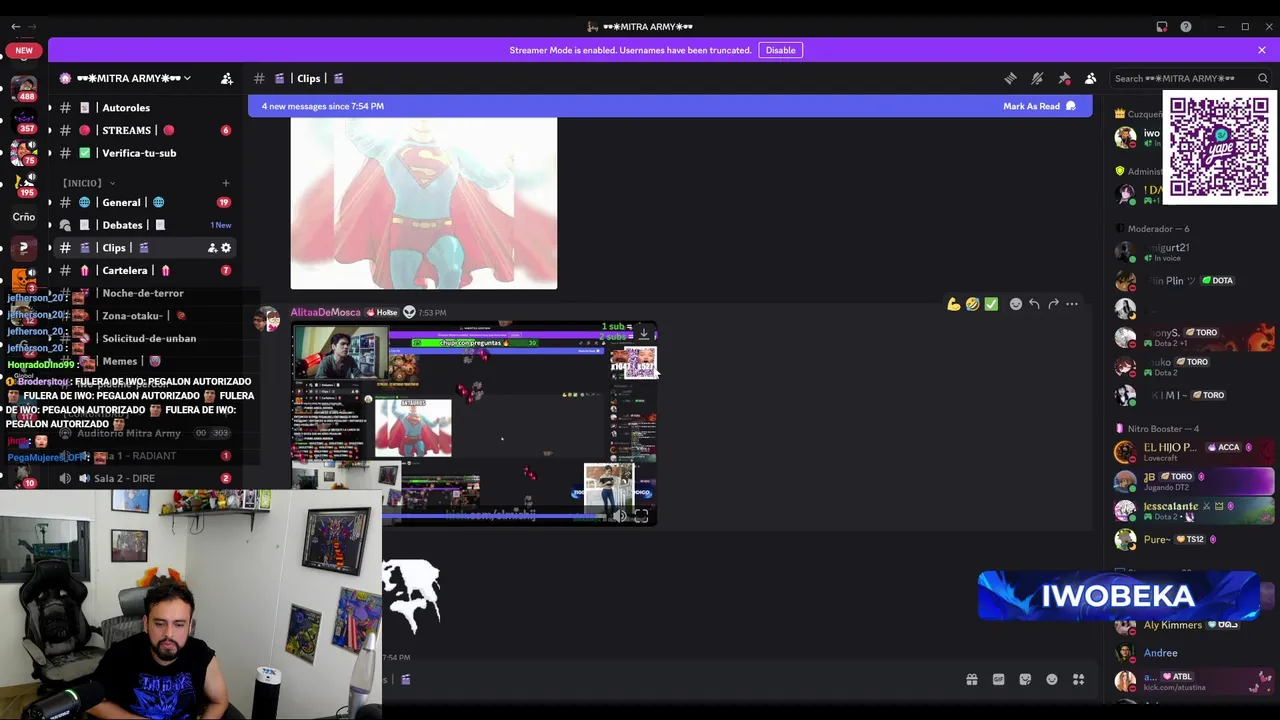Open member Aly Kimmers profile
The image size is (1280, 720).
[1190, 625]
